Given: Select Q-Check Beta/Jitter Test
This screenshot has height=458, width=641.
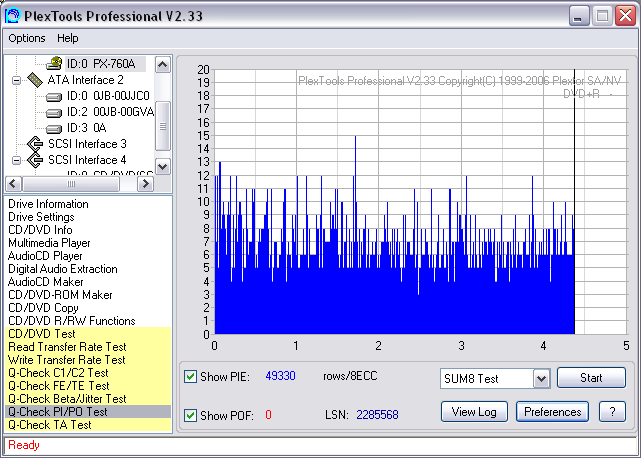Looking at the screenshot, I should pos(88,399).
